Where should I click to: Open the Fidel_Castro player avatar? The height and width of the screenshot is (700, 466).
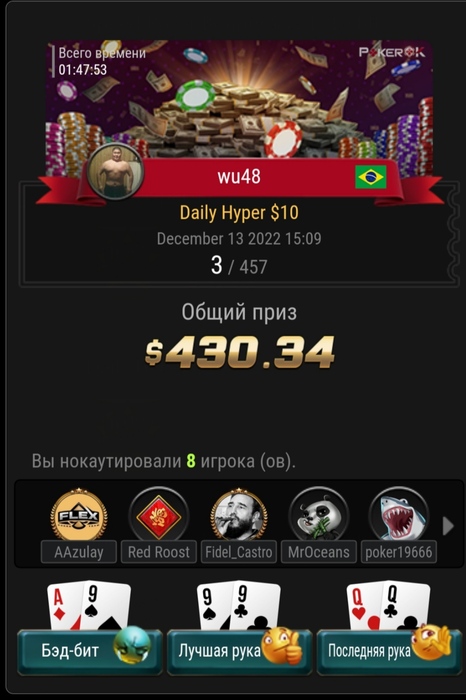click(239, 515)
